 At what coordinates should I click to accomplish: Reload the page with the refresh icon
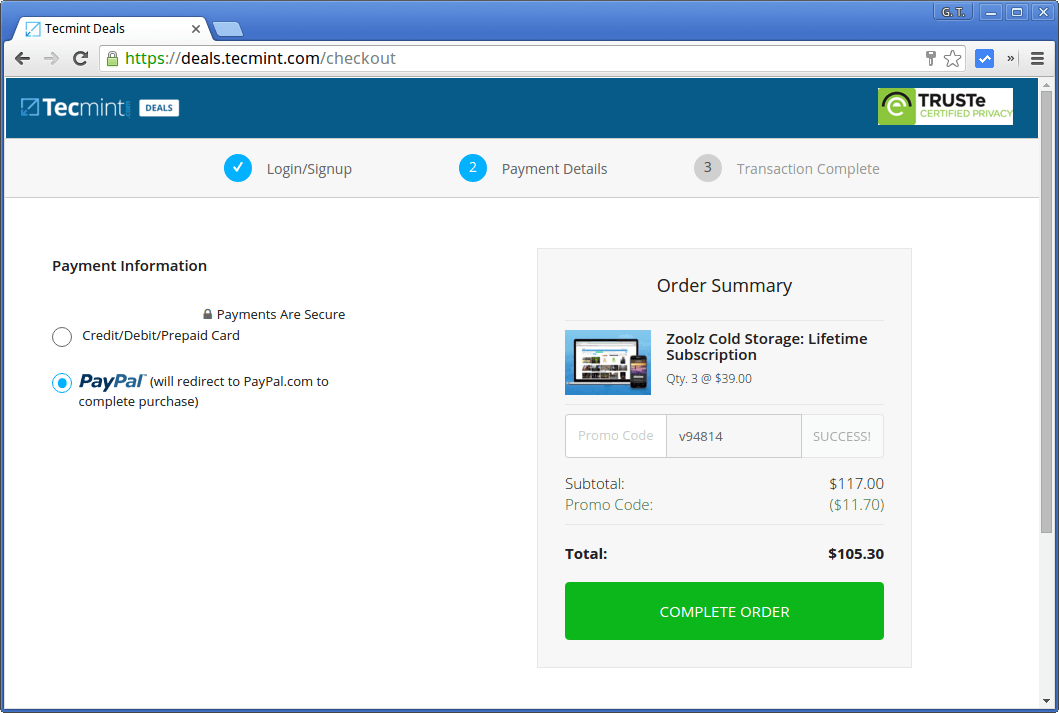[80, 58]
